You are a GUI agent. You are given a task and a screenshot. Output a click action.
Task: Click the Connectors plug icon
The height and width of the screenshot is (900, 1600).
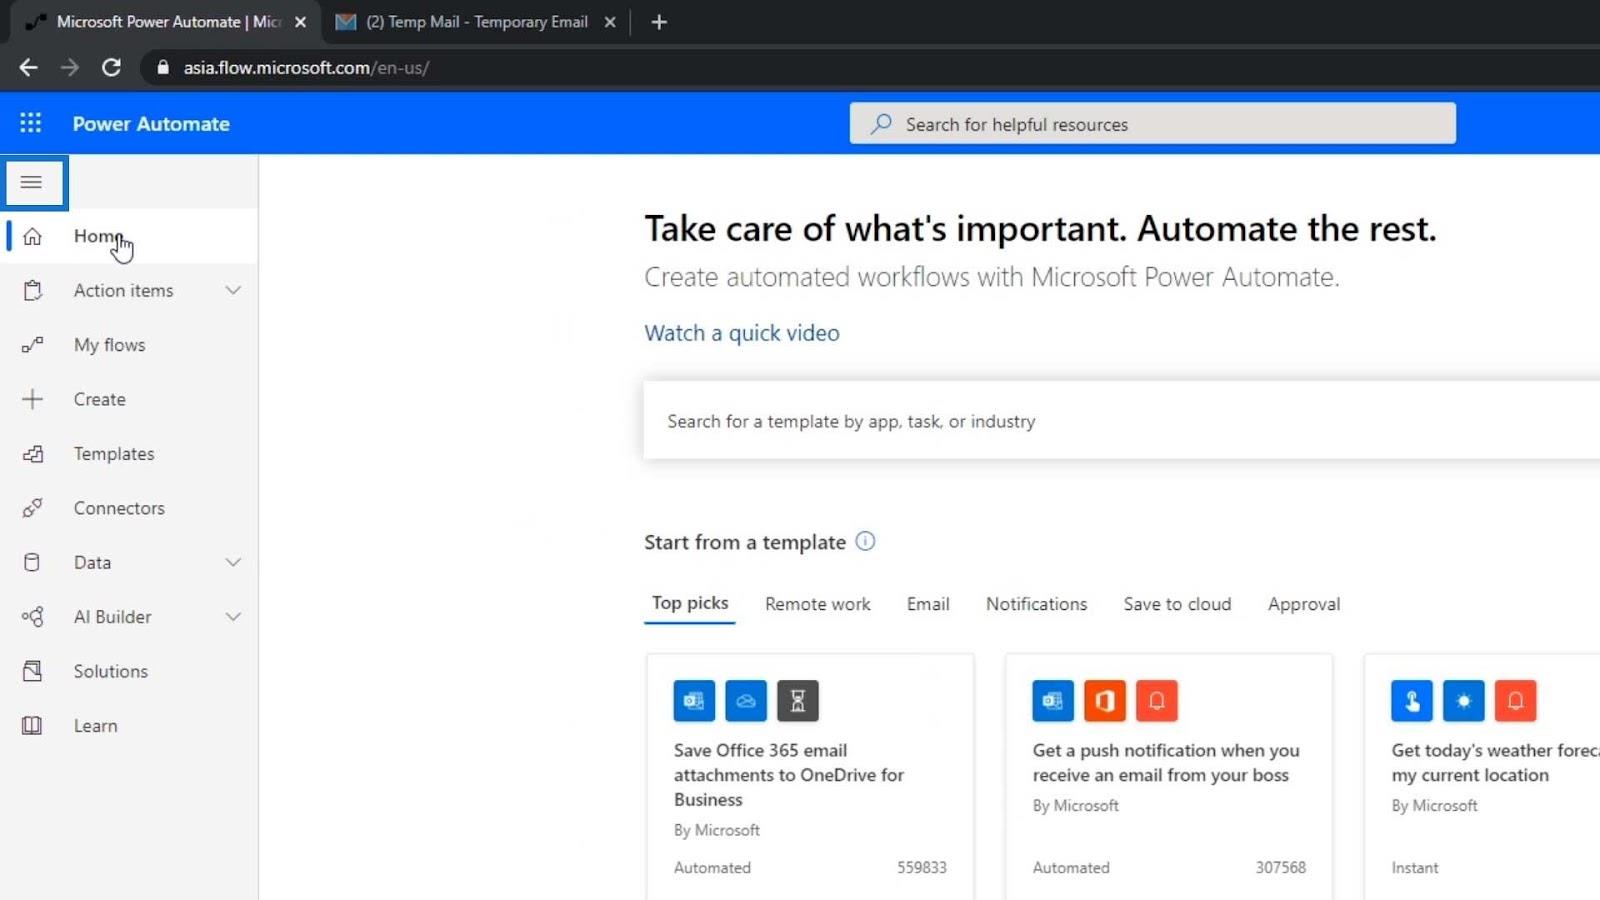32,508
